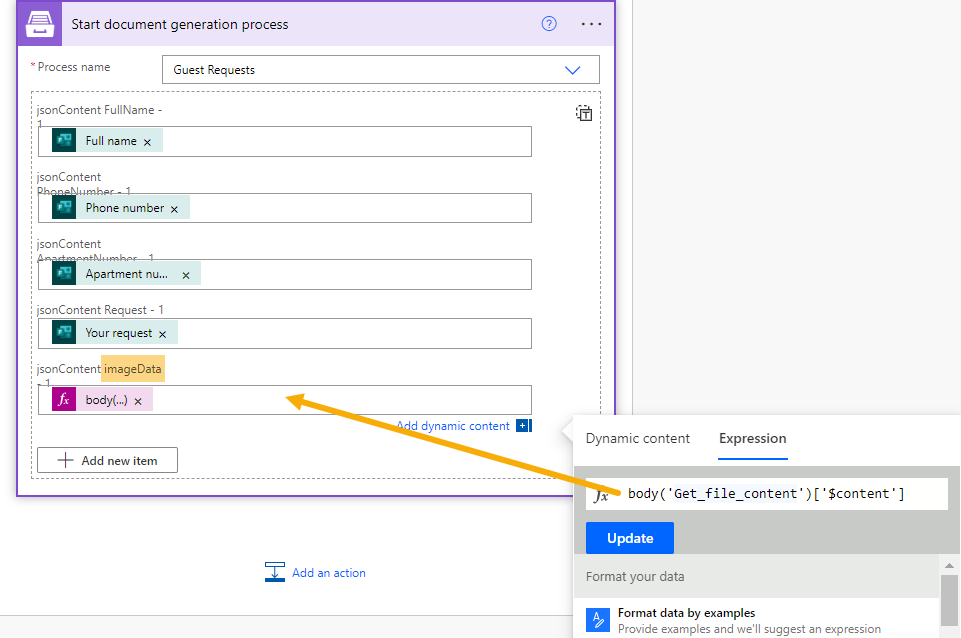
Task: Click inside the jsonContent imageData field
Action: (284, 400)
